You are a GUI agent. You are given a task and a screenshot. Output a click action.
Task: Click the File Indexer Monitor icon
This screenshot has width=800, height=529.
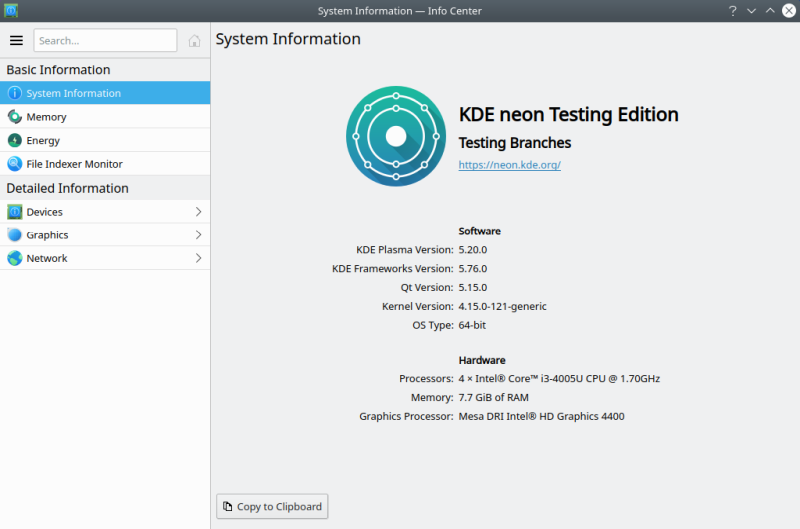pyautogui.click(x=14, y=164)
